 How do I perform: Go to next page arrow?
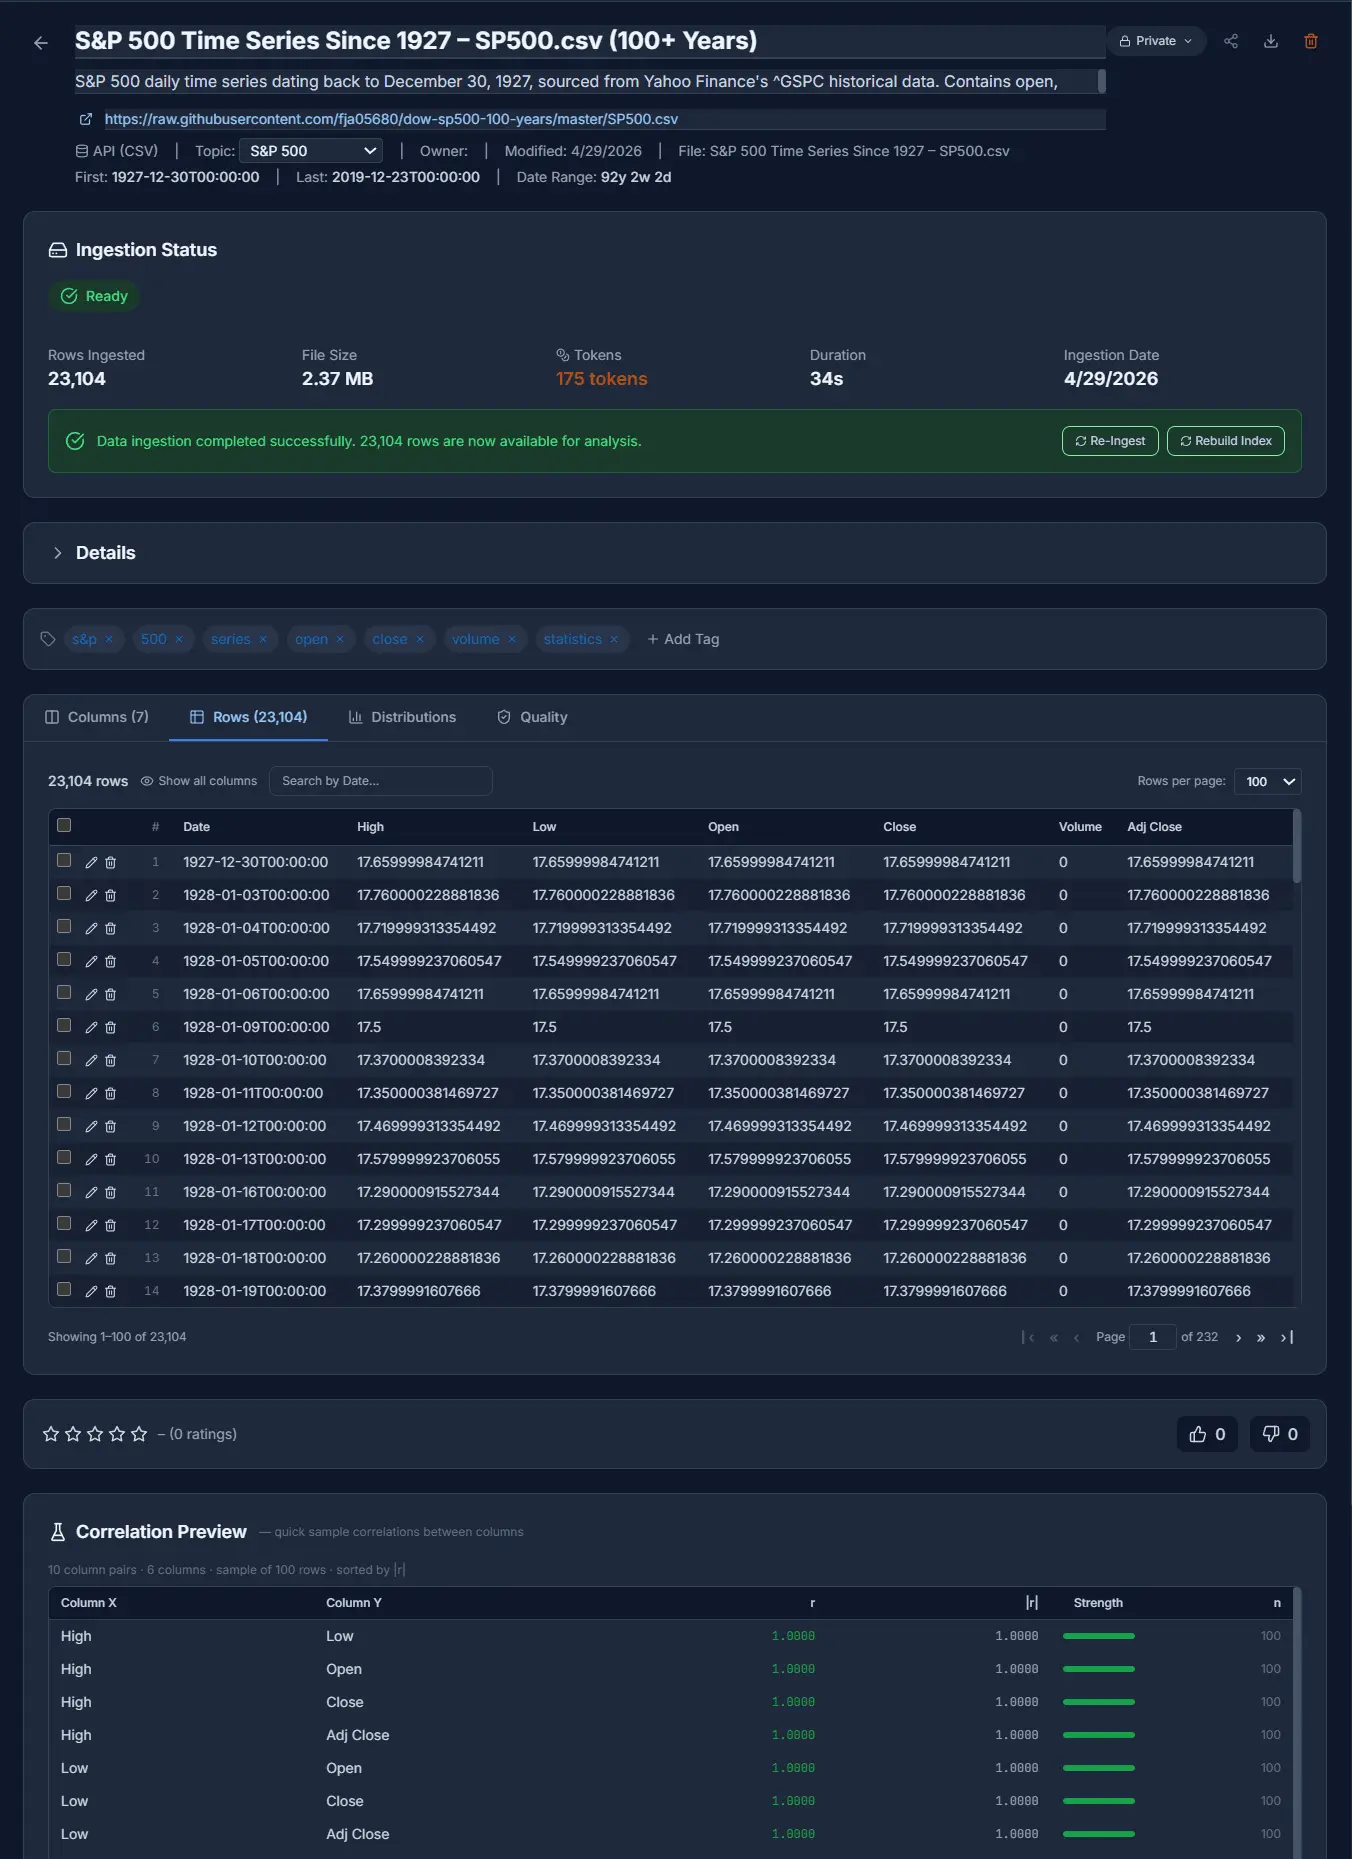pos(1238,1337)
